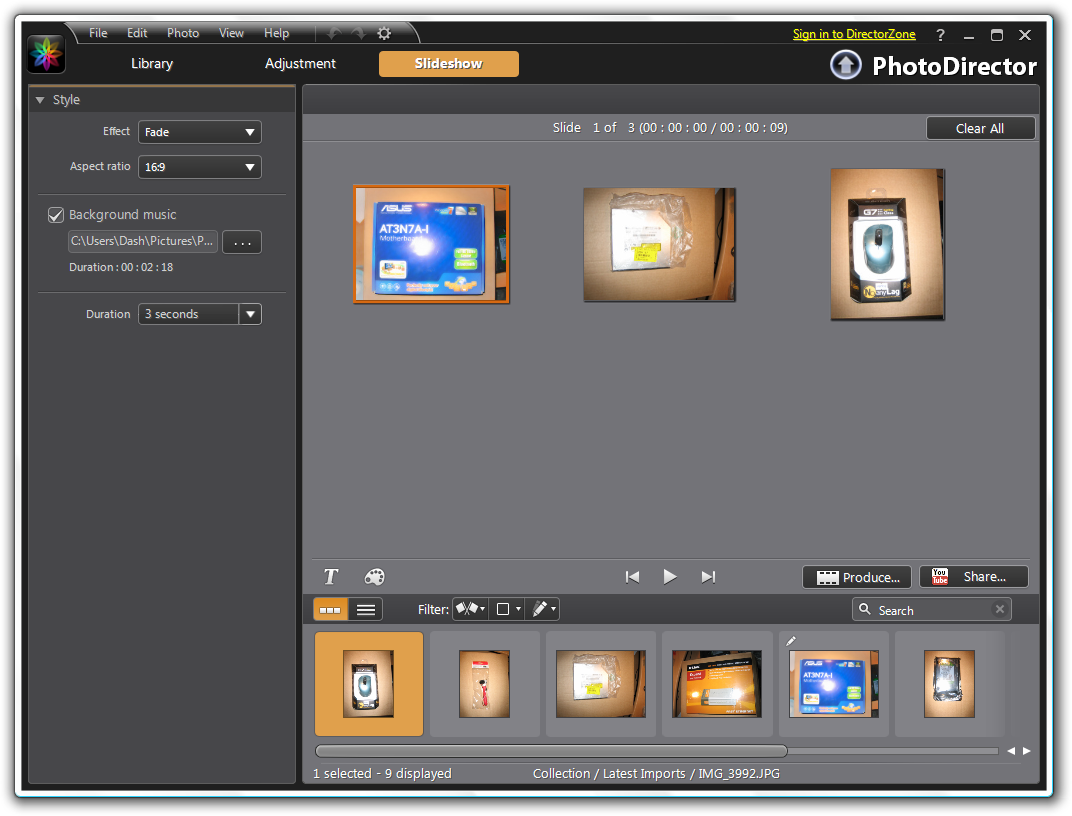
Task: Play the slideshow preview
Action: (x=670, y=577)
